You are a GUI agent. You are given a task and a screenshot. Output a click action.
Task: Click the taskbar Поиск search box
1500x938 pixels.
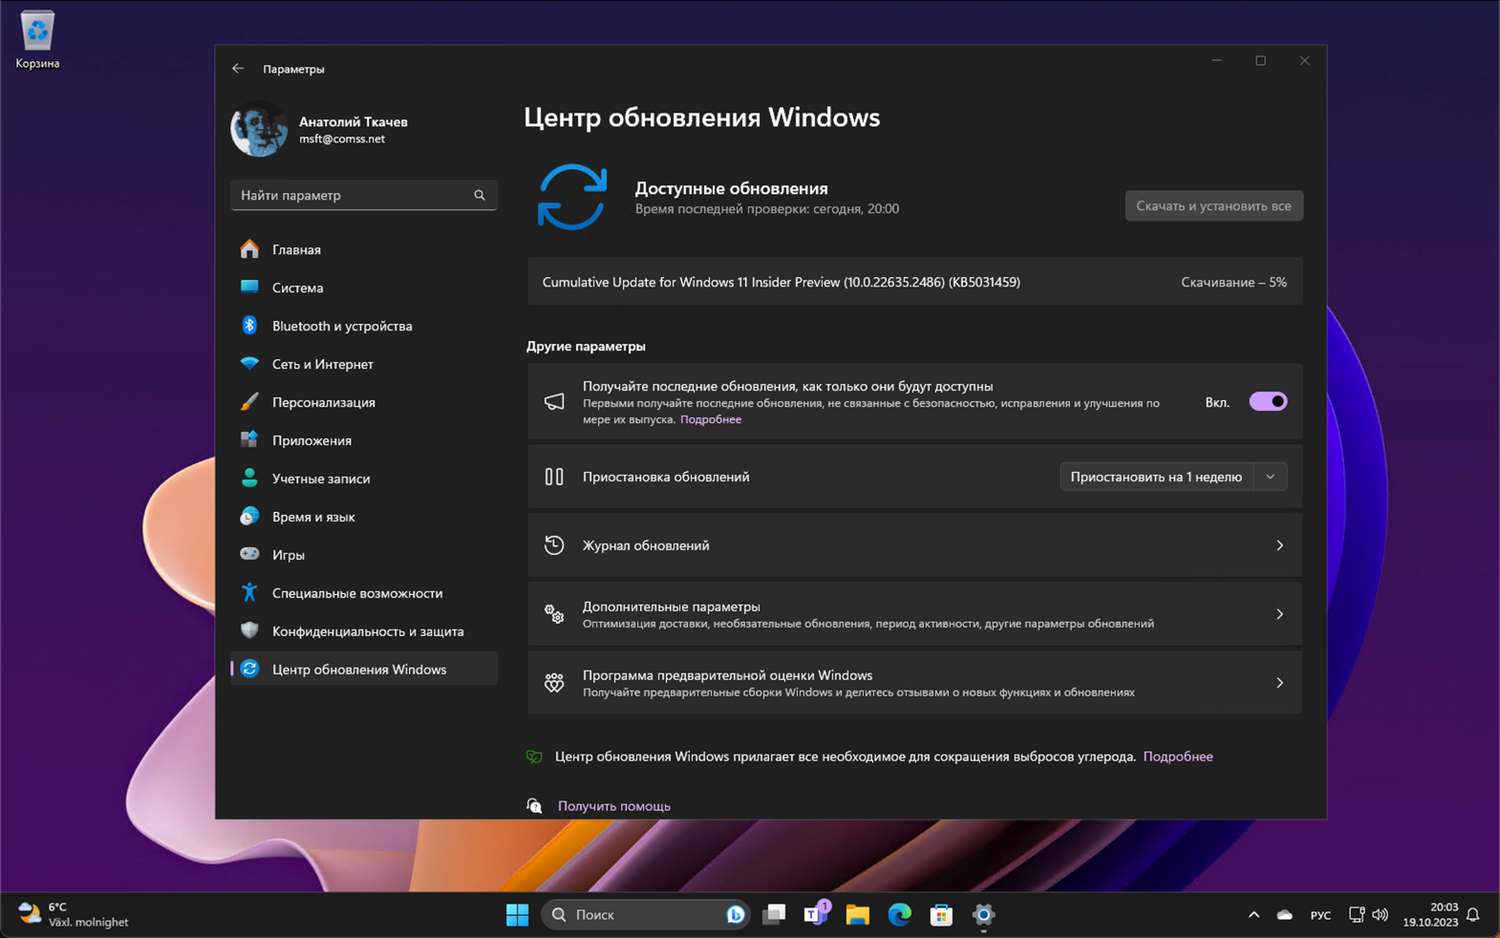pyautogui.click(x=646, y=914)
